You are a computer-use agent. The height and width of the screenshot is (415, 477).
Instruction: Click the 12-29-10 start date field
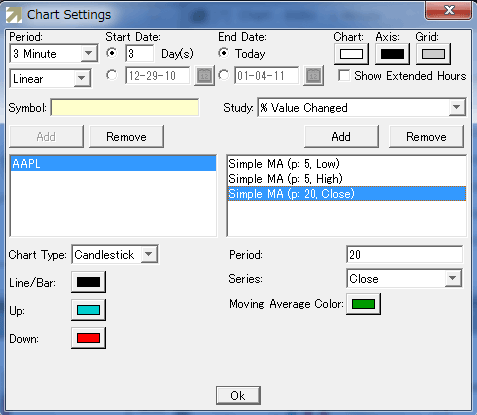(x=158, y=76)
